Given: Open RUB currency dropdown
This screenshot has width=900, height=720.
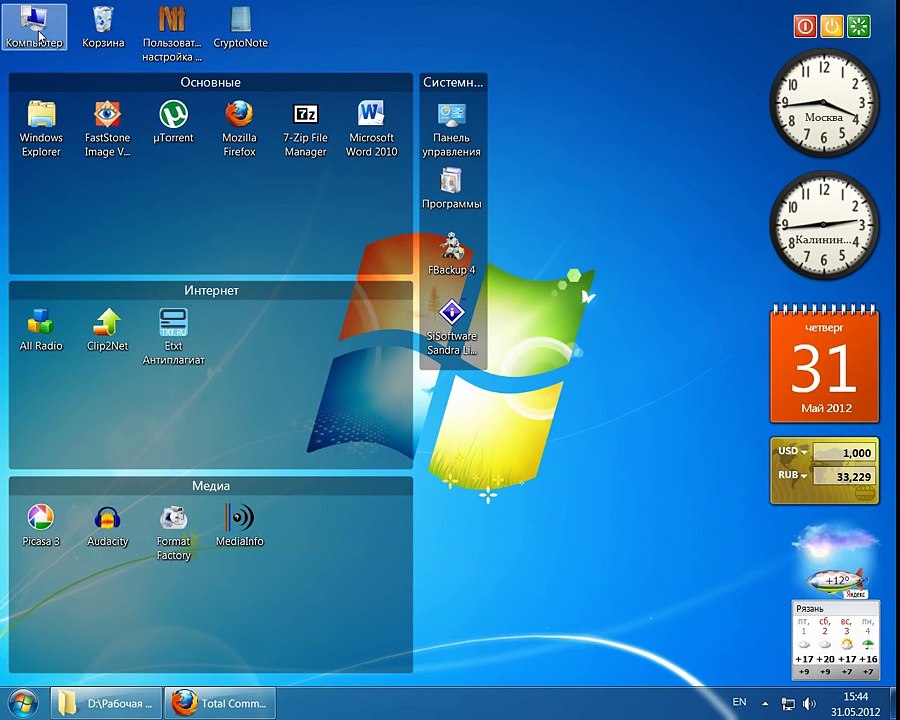Looking at the screenshot, I should (793, 475).
